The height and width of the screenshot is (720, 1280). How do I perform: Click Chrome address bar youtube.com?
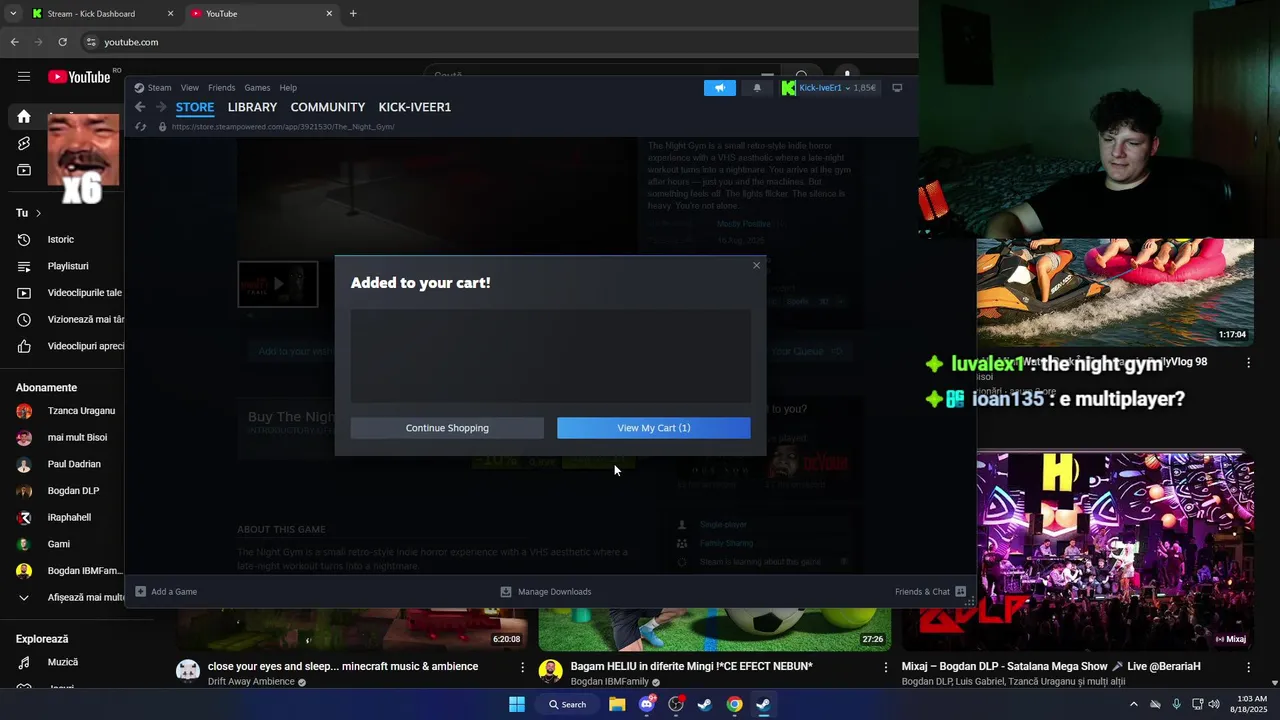pyautogui.click(x=131, y=42)
